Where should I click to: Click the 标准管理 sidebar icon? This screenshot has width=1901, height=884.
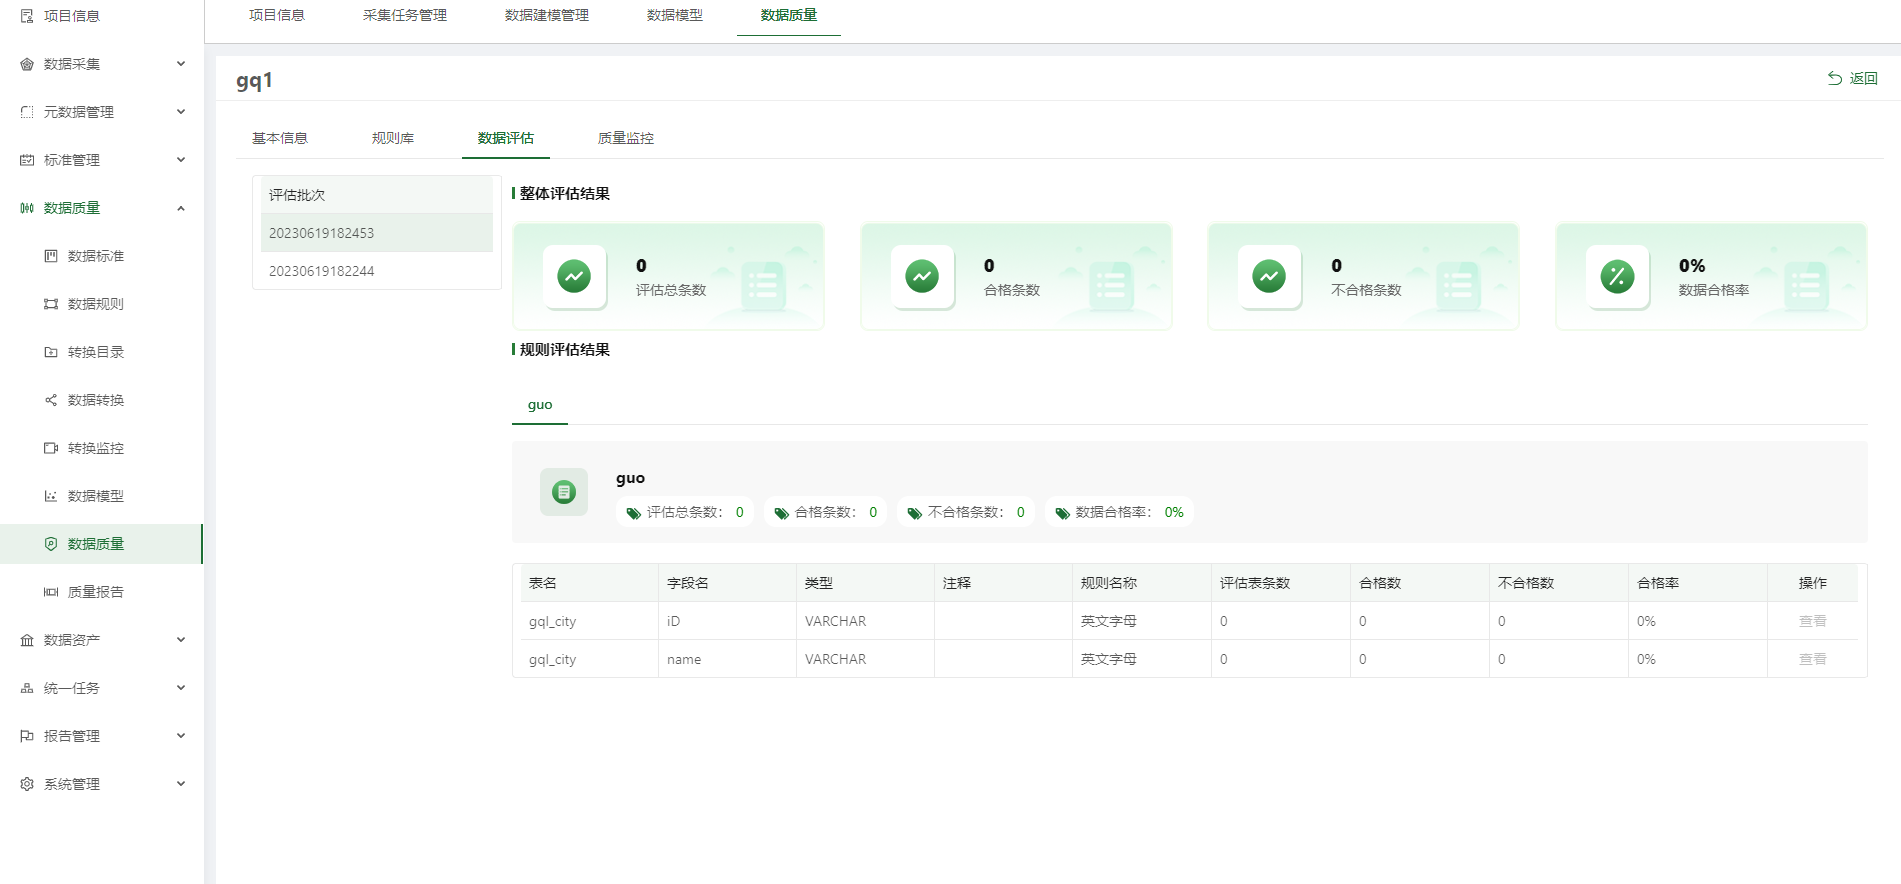27,160
